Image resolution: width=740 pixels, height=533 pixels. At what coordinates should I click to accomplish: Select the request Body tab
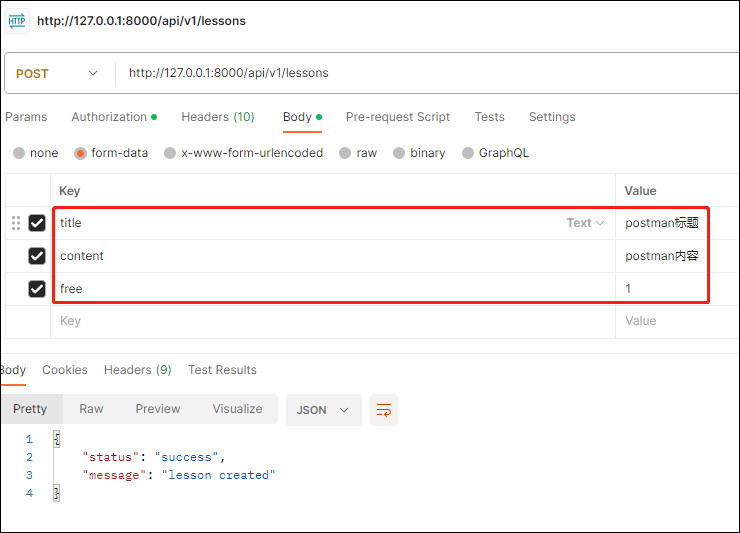point(302,117)
